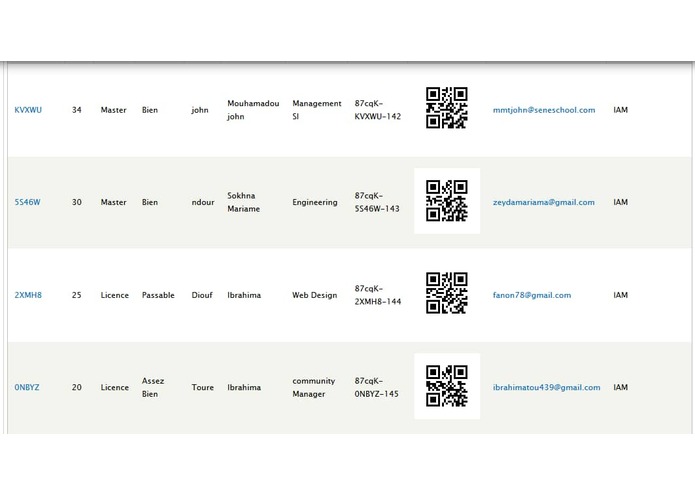
Task: Click the 'Engineering' program cell
Action: coord(315,202)
